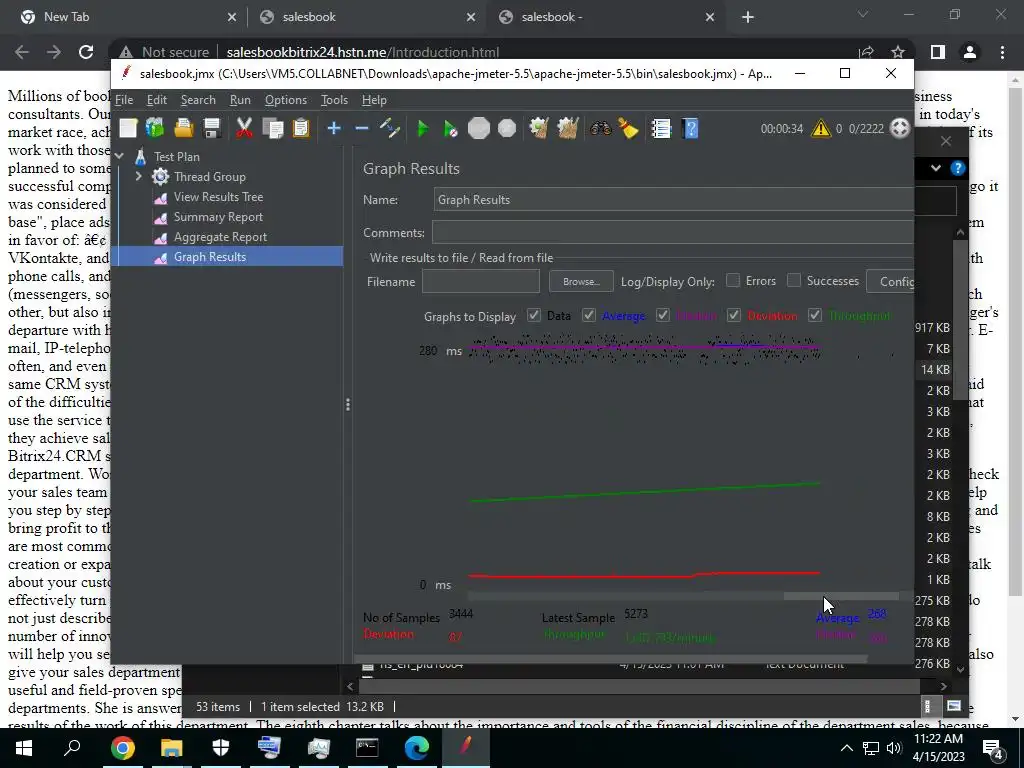Select the Summary Report listener
1024x768 pixels.
(218, 217)
